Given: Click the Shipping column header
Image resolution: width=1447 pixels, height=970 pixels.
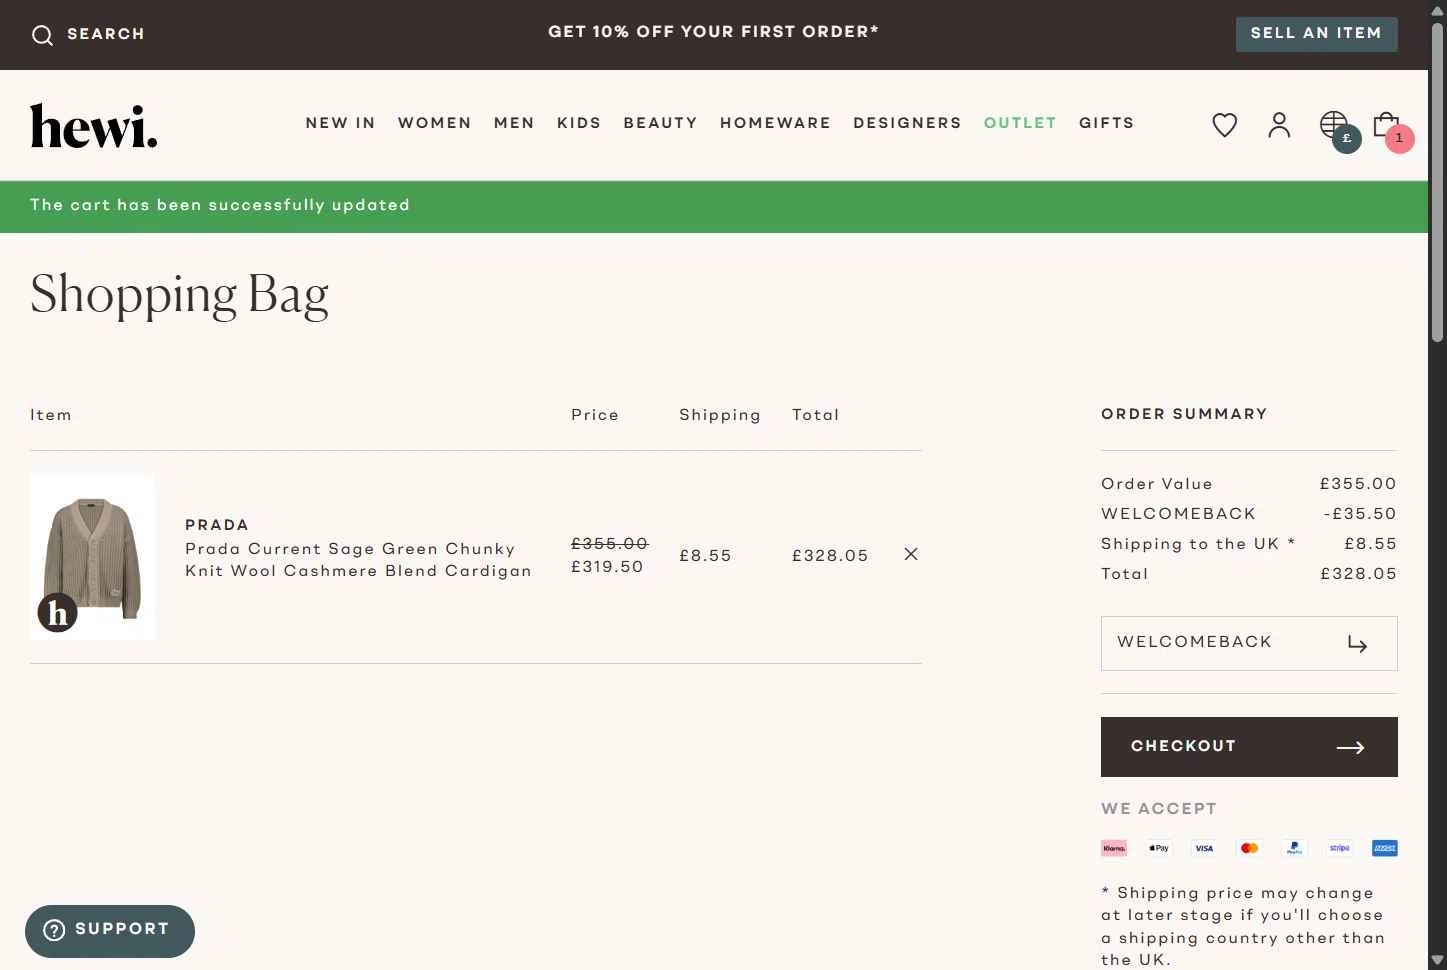Looking at the screenshot, I should click(720, 415).
